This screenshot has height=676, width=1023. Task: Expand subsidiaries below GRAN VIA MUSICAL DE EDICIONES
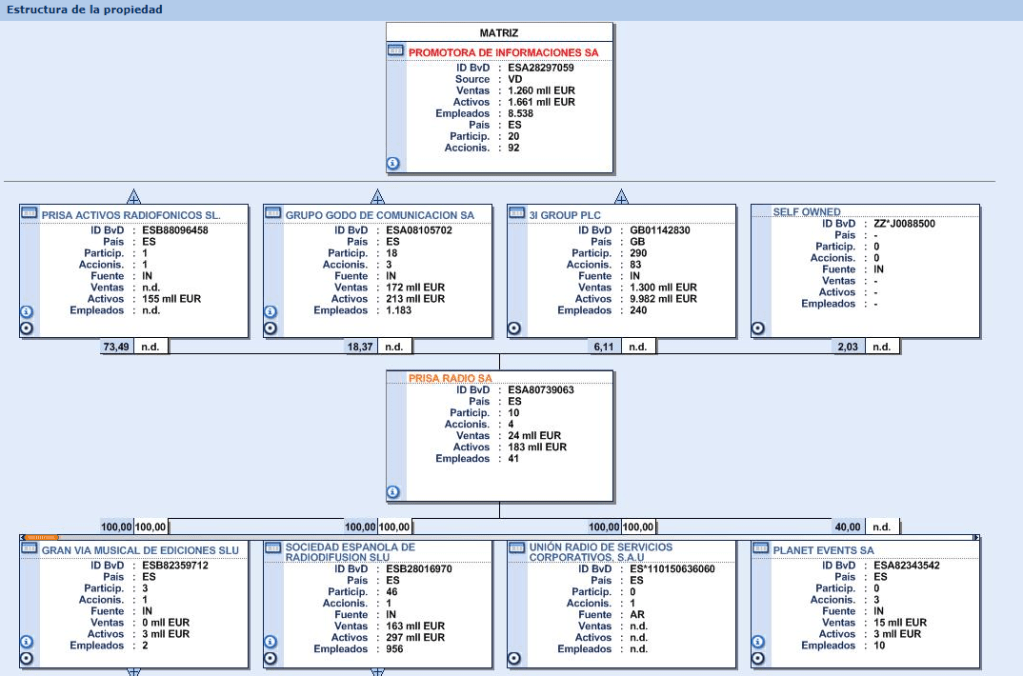tap(133, 672)
